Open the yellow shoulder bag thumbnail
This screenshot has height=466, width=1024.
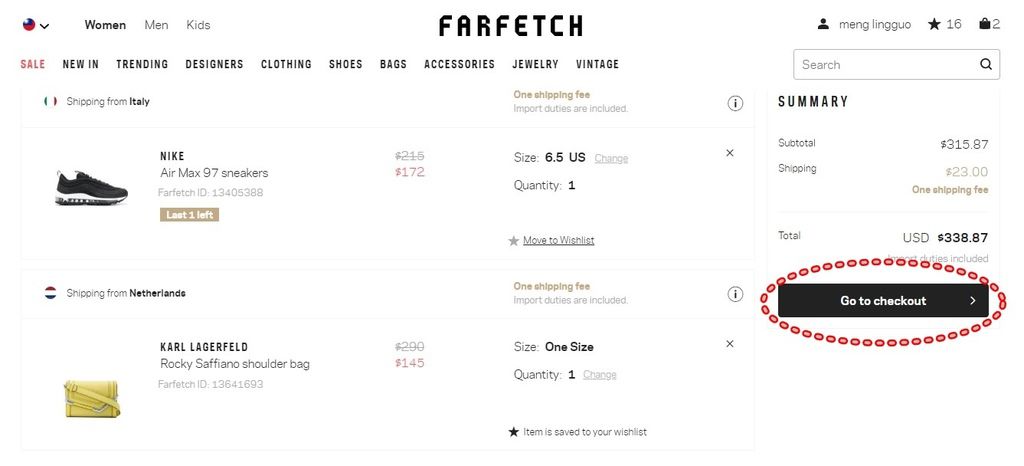click(92, 398)
